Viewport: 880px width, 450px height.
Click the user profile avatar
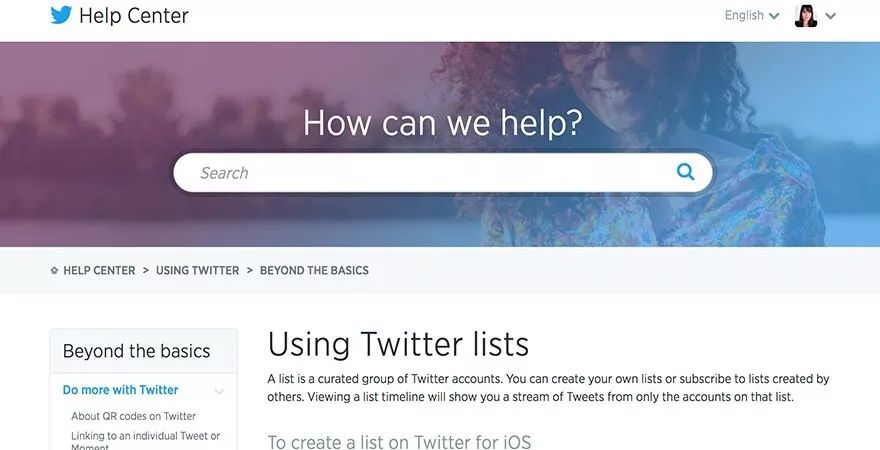(x=805, y=16)
